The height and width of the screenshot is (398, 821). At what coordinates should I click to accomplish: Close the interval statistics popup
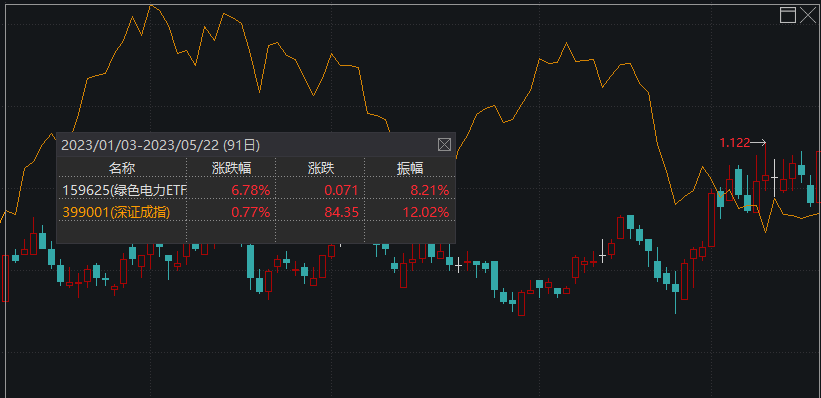(x=444, y=145)
